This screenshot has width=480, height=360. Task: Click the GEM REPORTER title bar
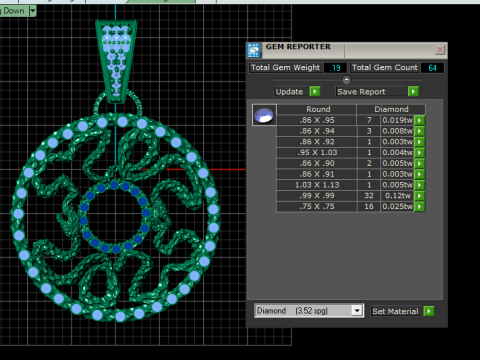point(347,50)
